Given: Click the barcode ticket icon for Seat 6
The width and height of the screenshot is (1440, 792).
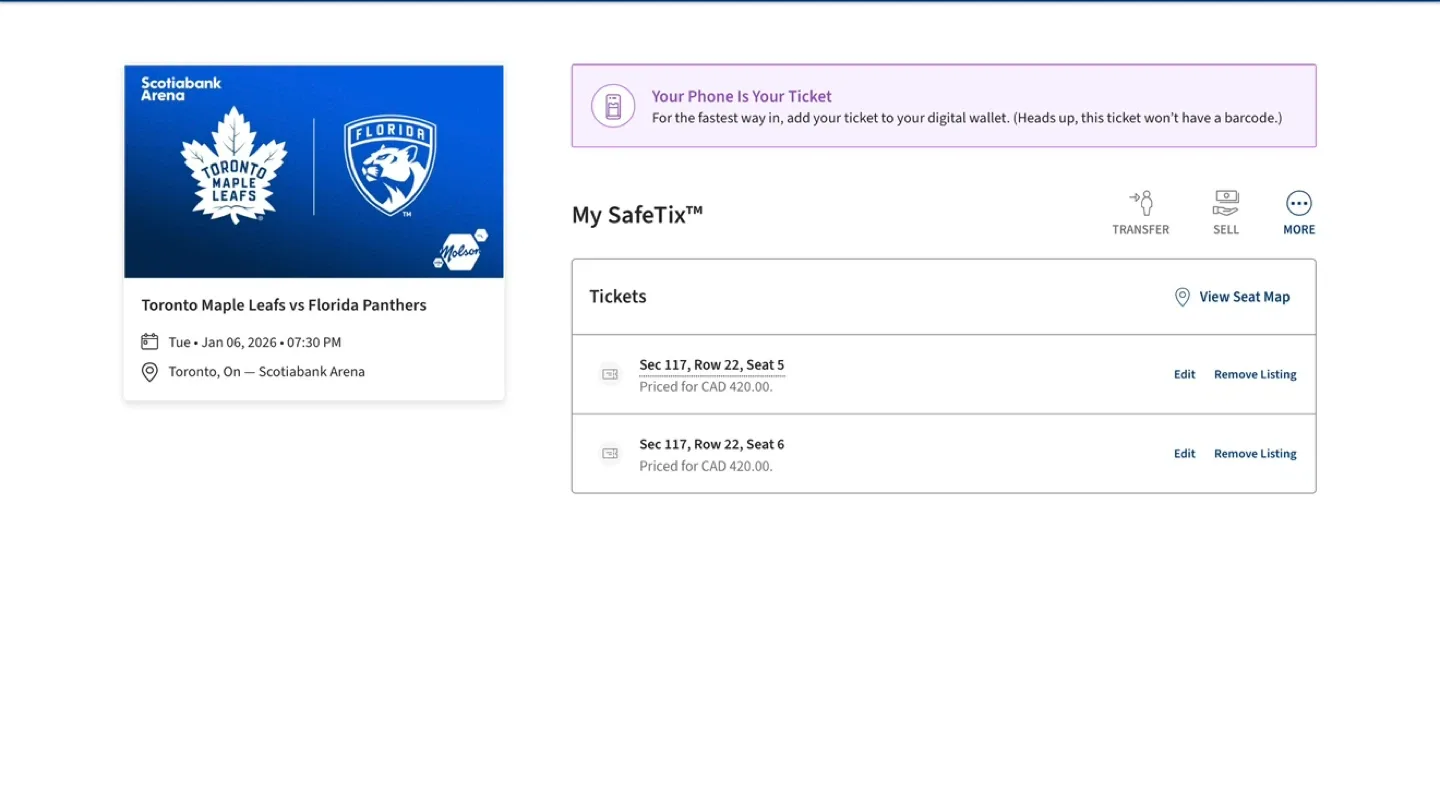Looking at the screenshot, I should click(x=609, y=453).
